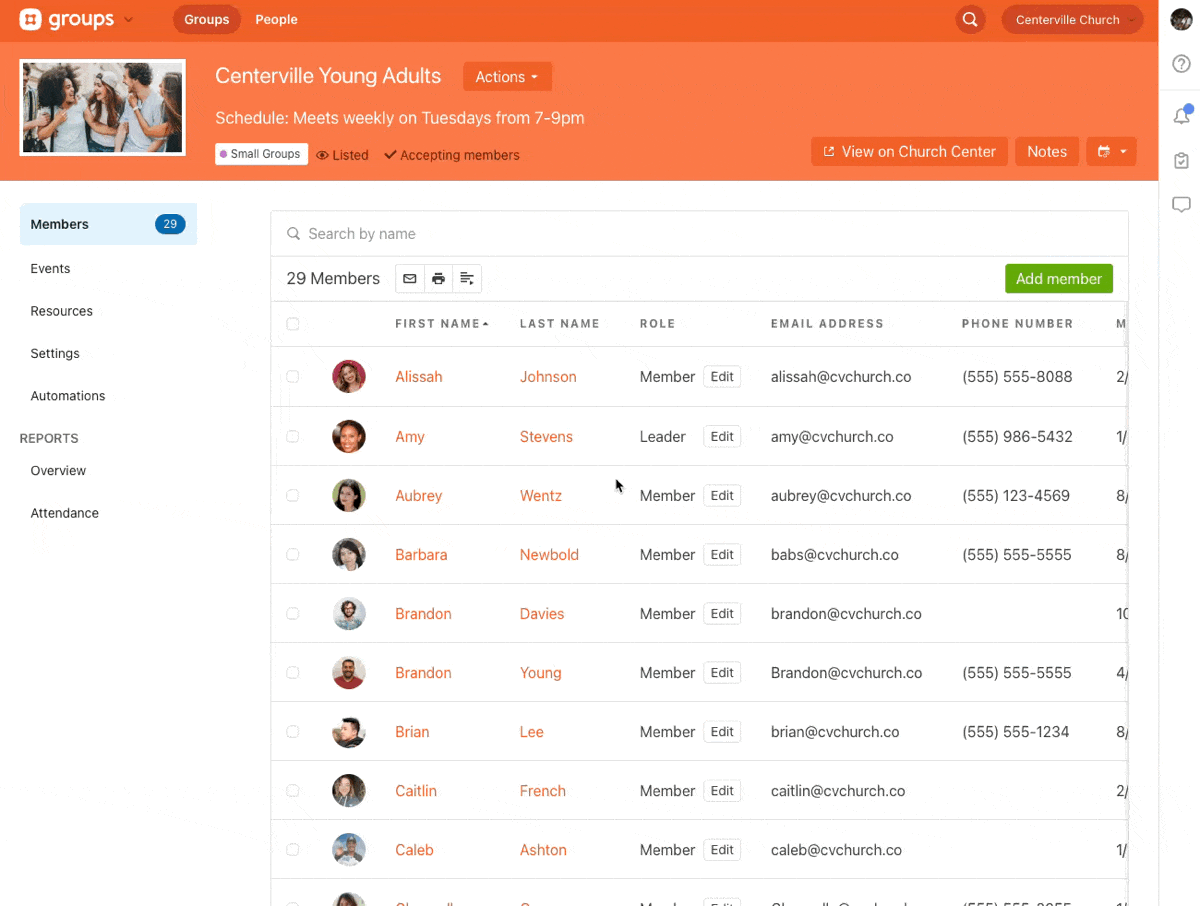This screenshot has width=1200, height=906.
Task: Click the email members envelope icon
Action: tap(409, 279)
